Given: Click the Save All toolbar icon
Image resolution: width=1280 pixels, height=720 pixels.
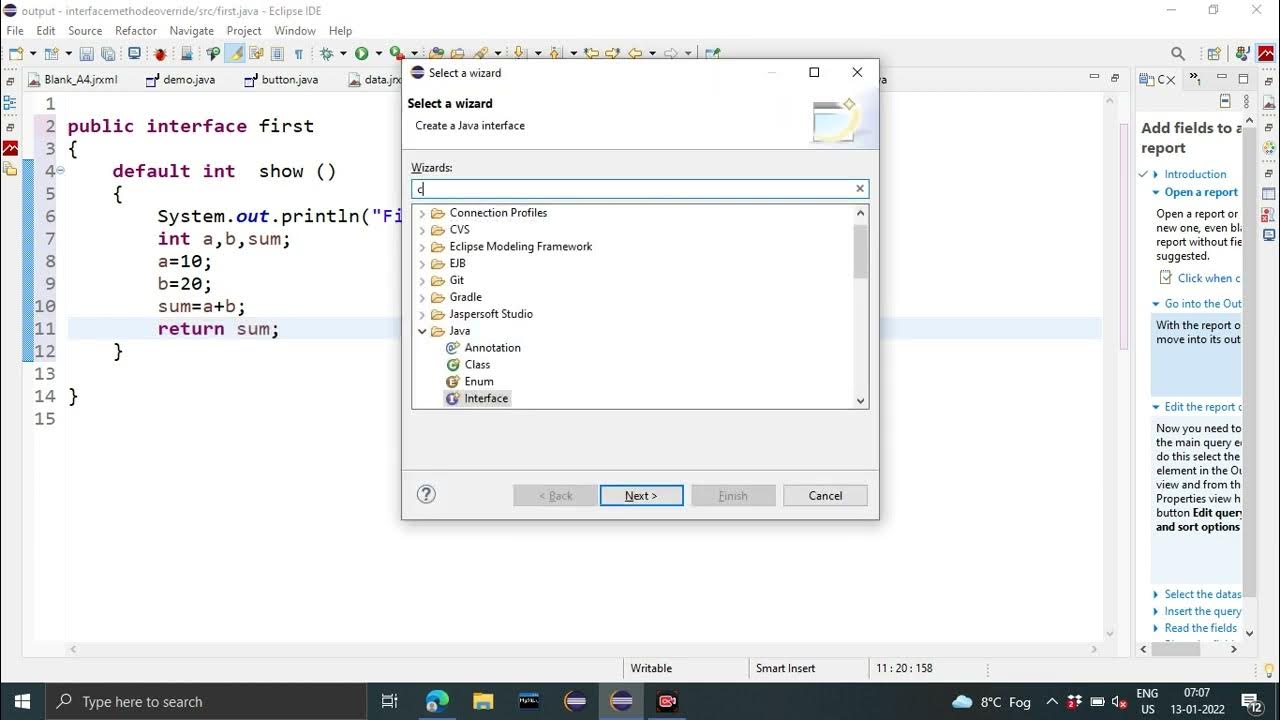Looking at the screenshot, I should [107, 53].
